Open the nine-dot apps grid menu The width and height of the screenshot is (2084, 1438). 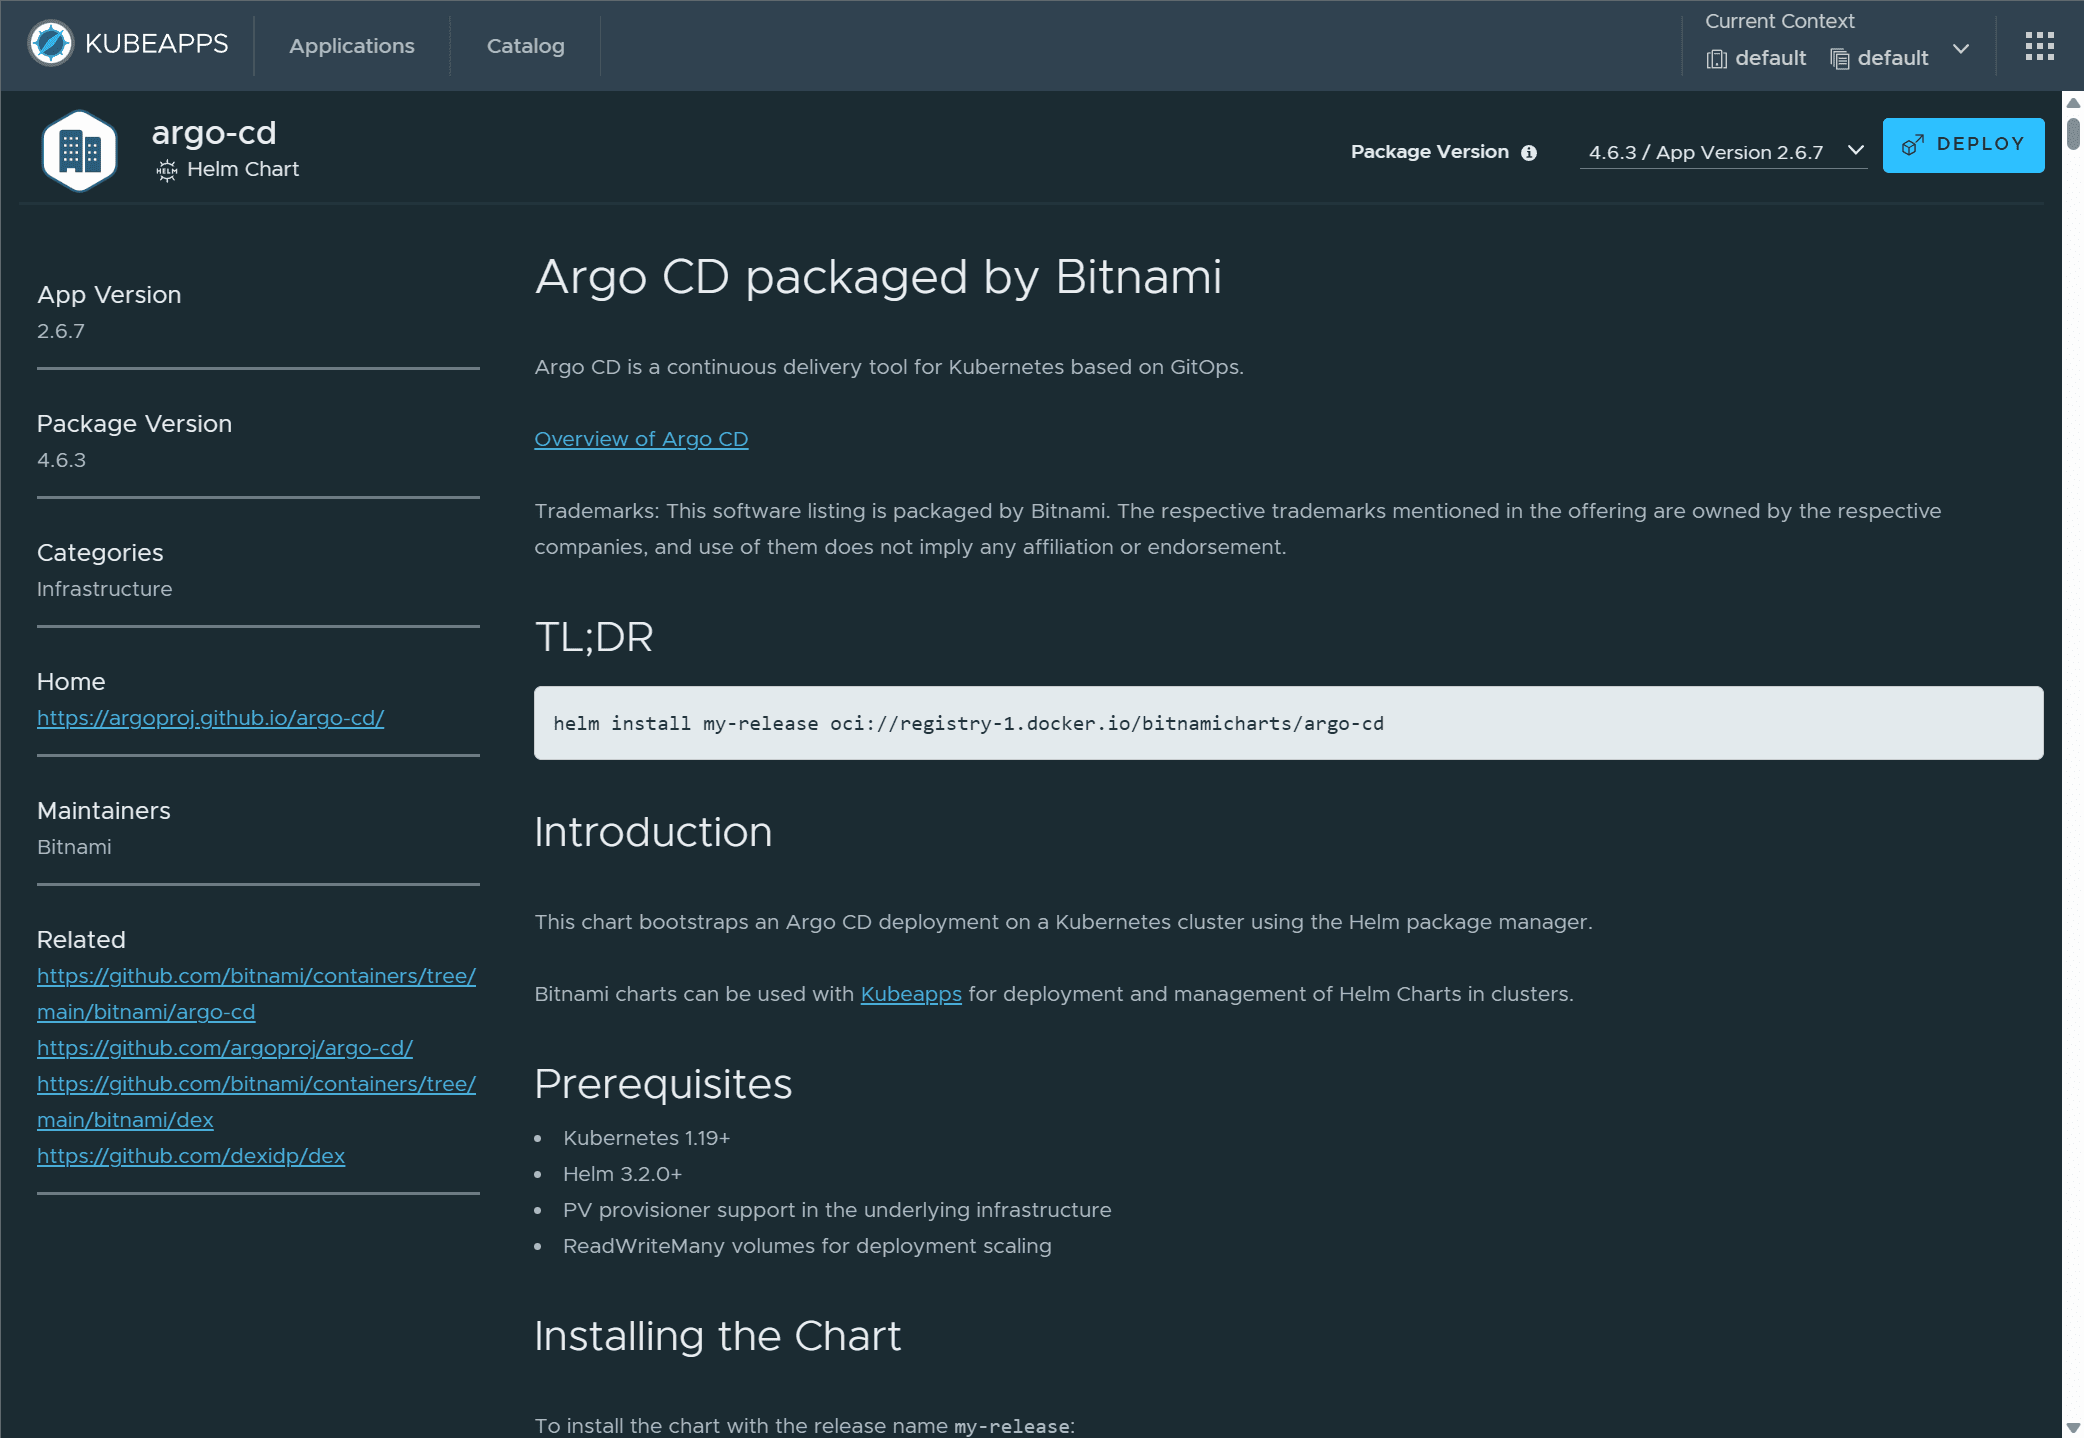coord(2039,46)
